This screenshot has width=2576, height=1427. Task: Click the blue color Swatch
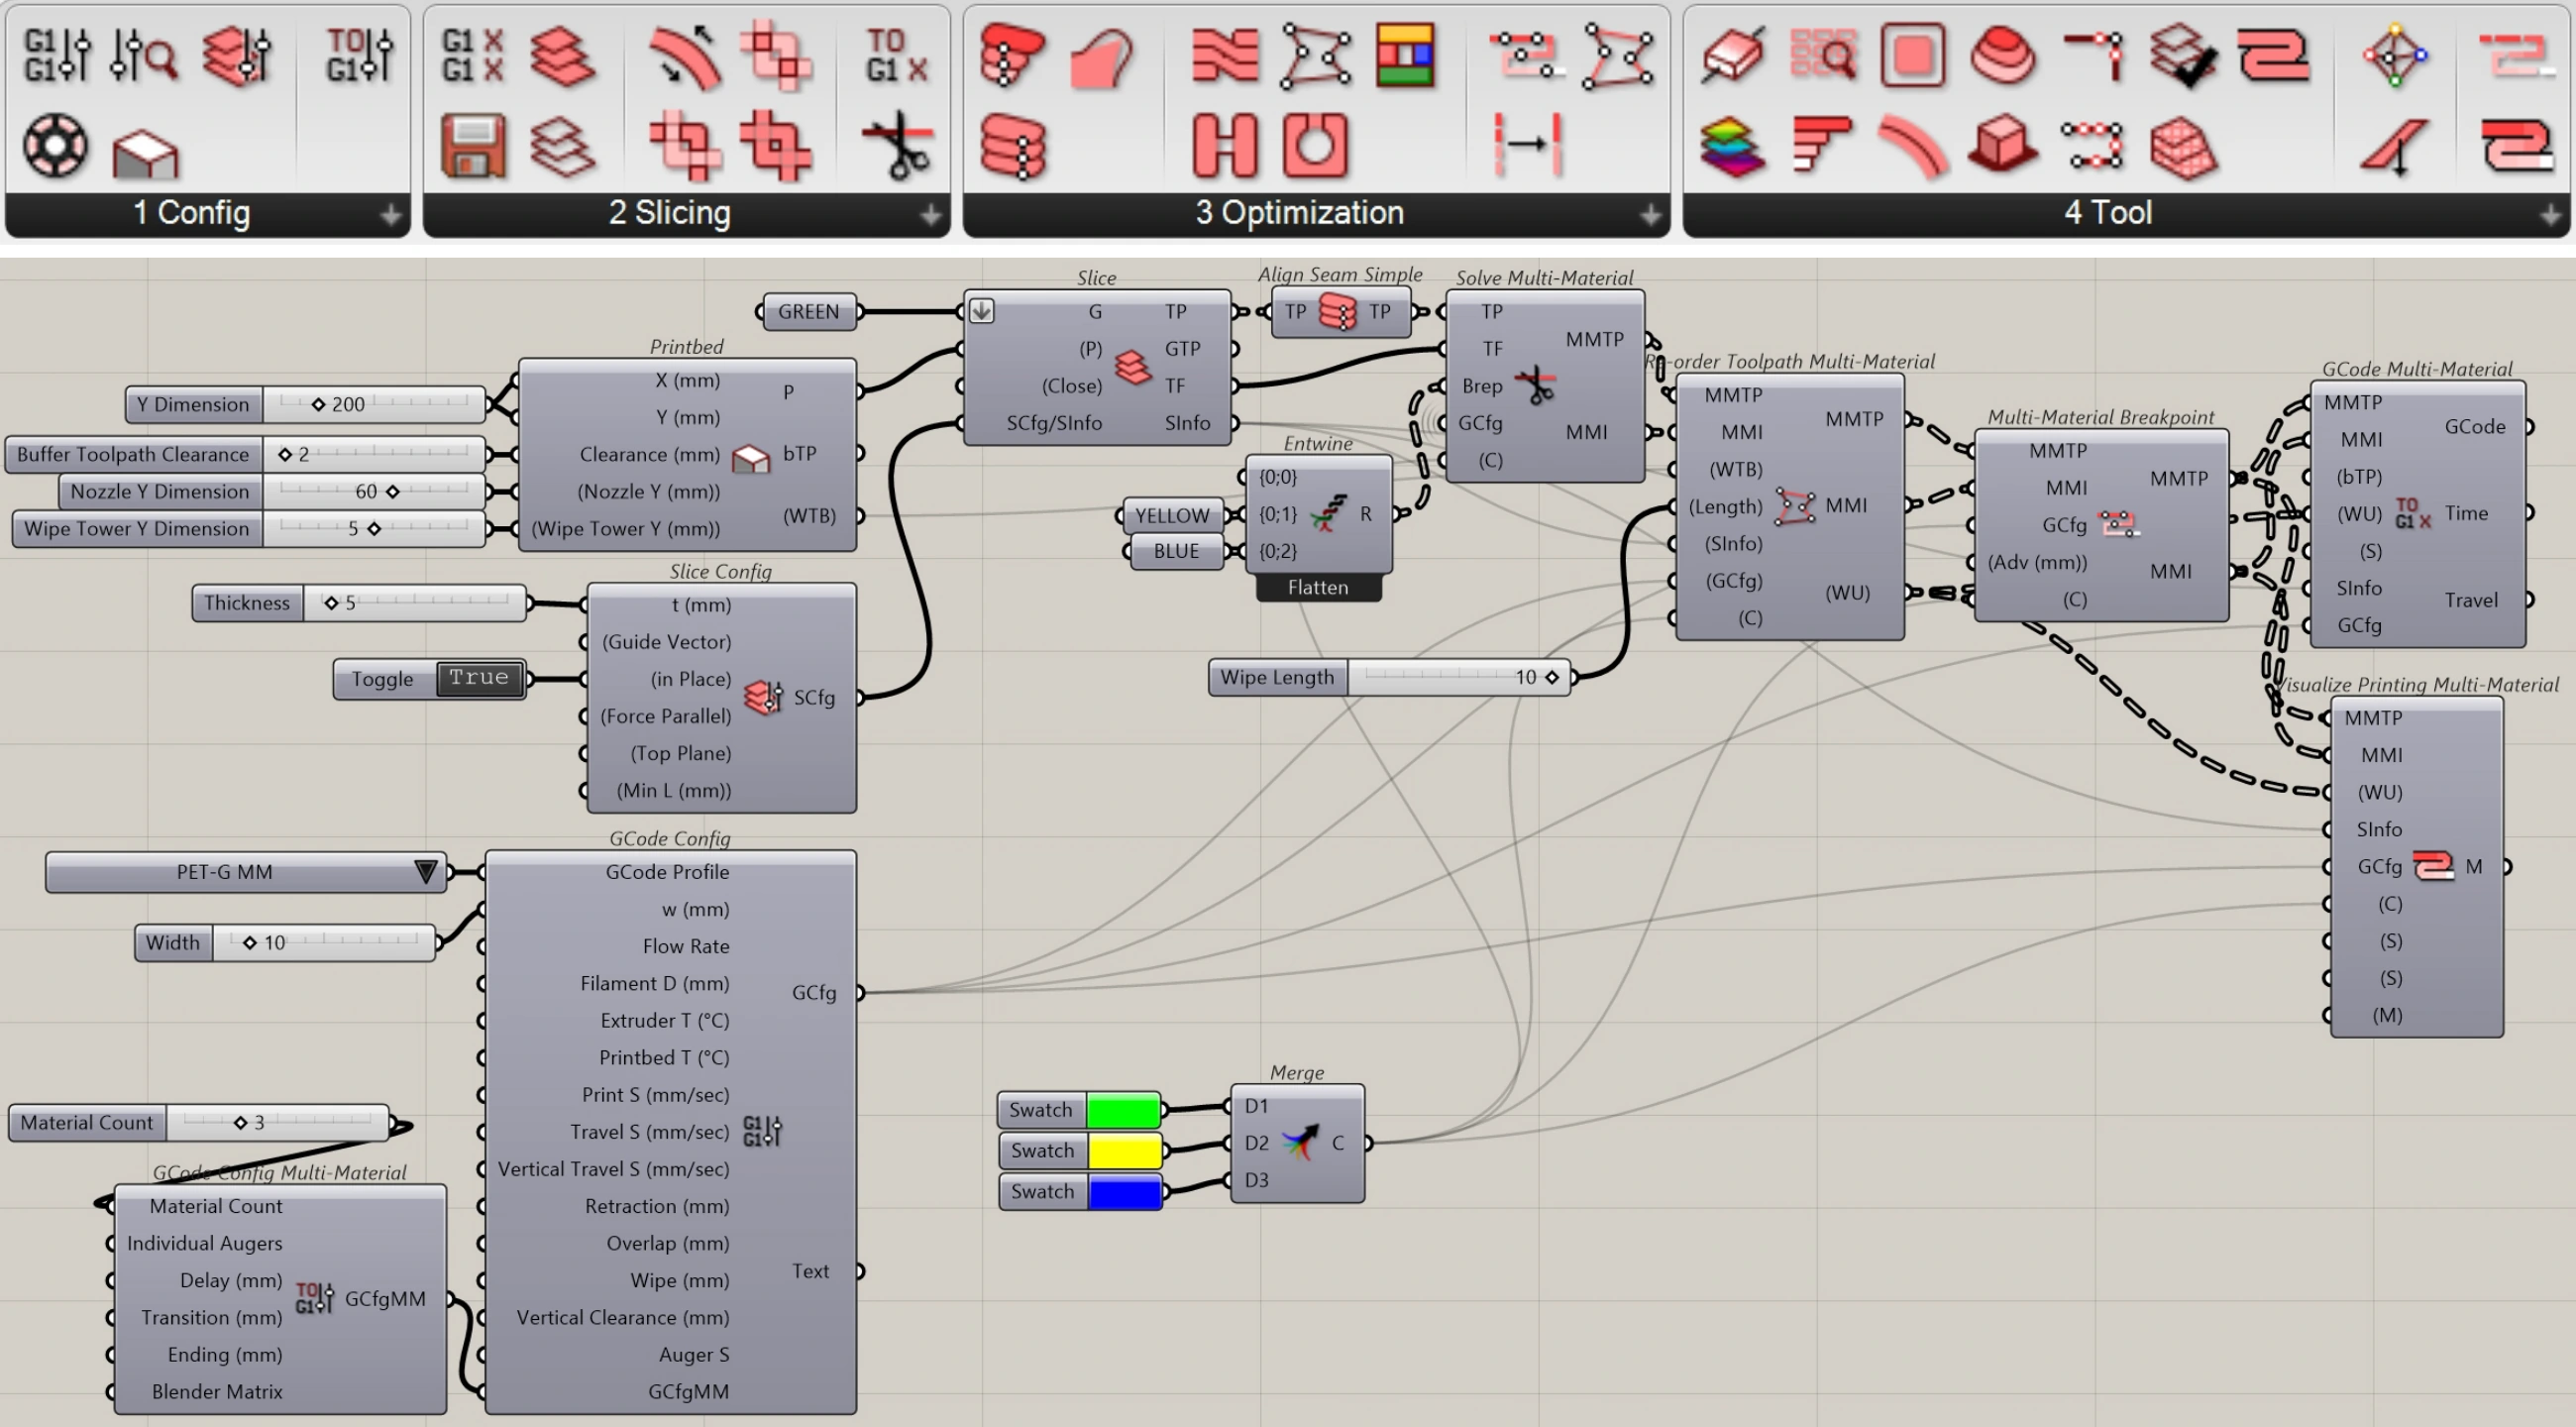coord(1124,1192)
